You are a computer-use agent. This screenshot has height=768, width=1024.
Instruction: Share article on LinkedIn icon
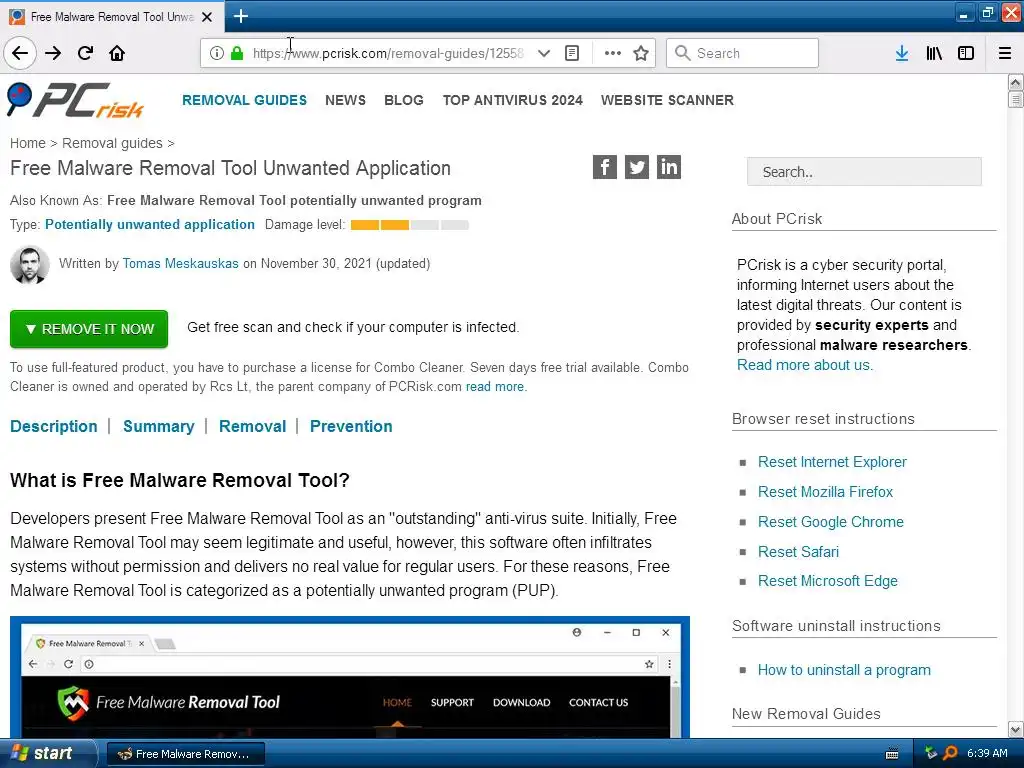(669, 167)
